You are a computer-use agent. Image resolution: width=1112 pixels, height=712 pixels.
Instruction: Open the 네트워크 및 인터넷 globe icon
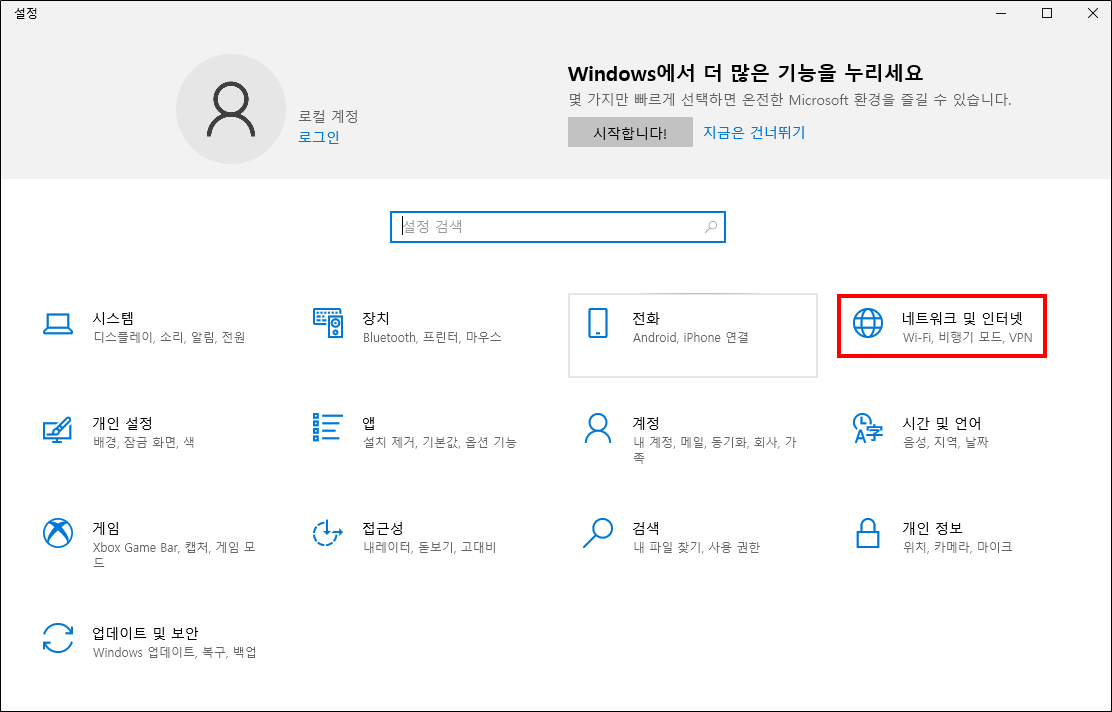click(x=868, y=323)
